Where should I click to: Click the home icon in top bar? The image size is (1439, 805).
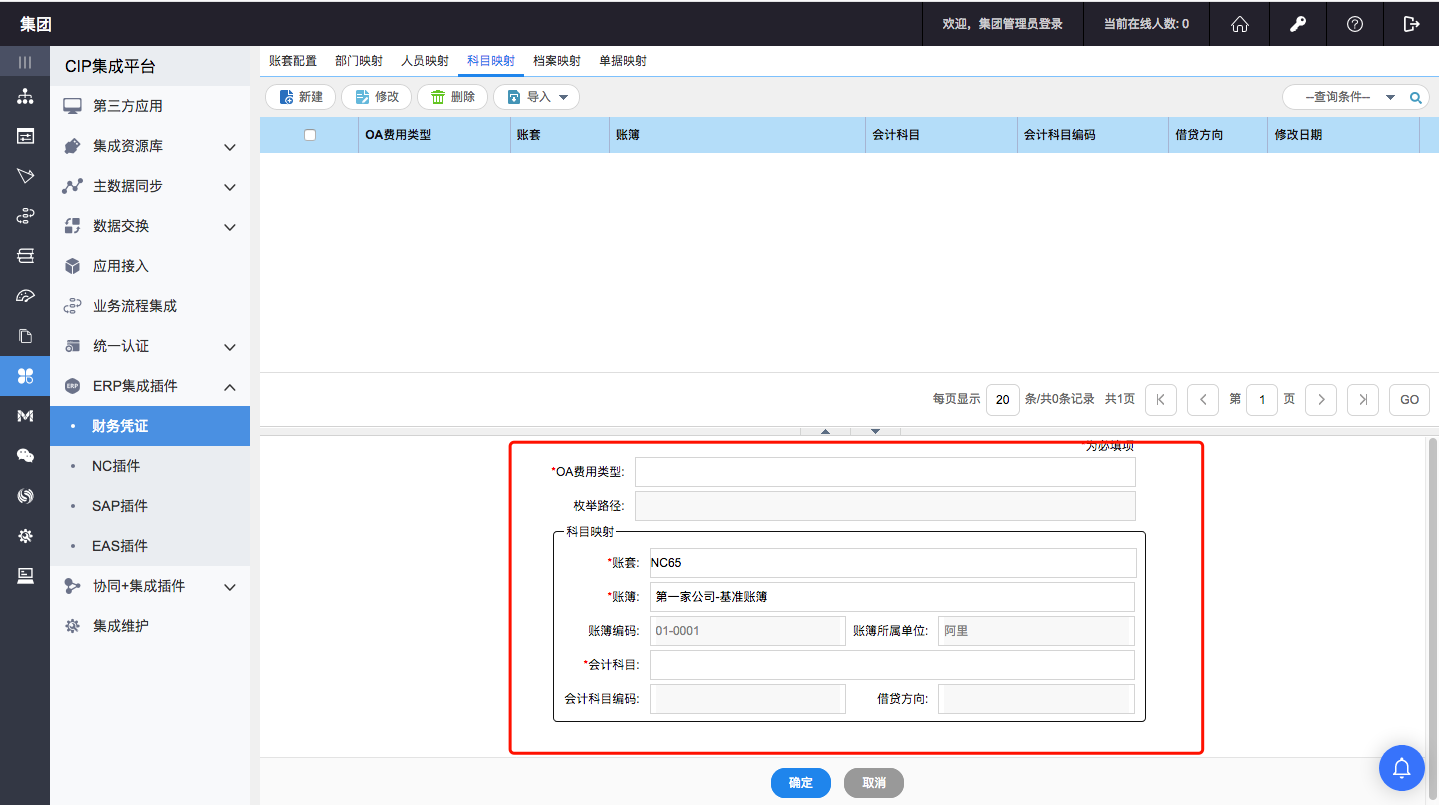click(1240, 24)
